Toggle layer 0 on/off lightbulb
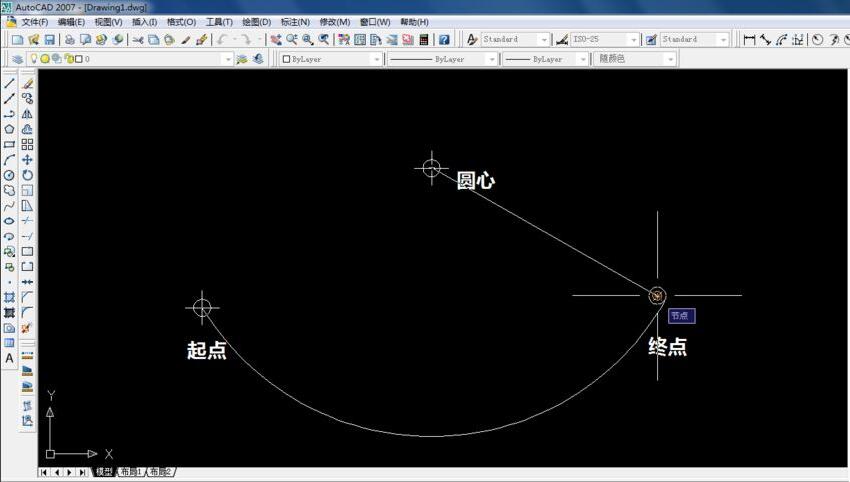Screen dimensions: 850x482 click(x=34, y=59)
